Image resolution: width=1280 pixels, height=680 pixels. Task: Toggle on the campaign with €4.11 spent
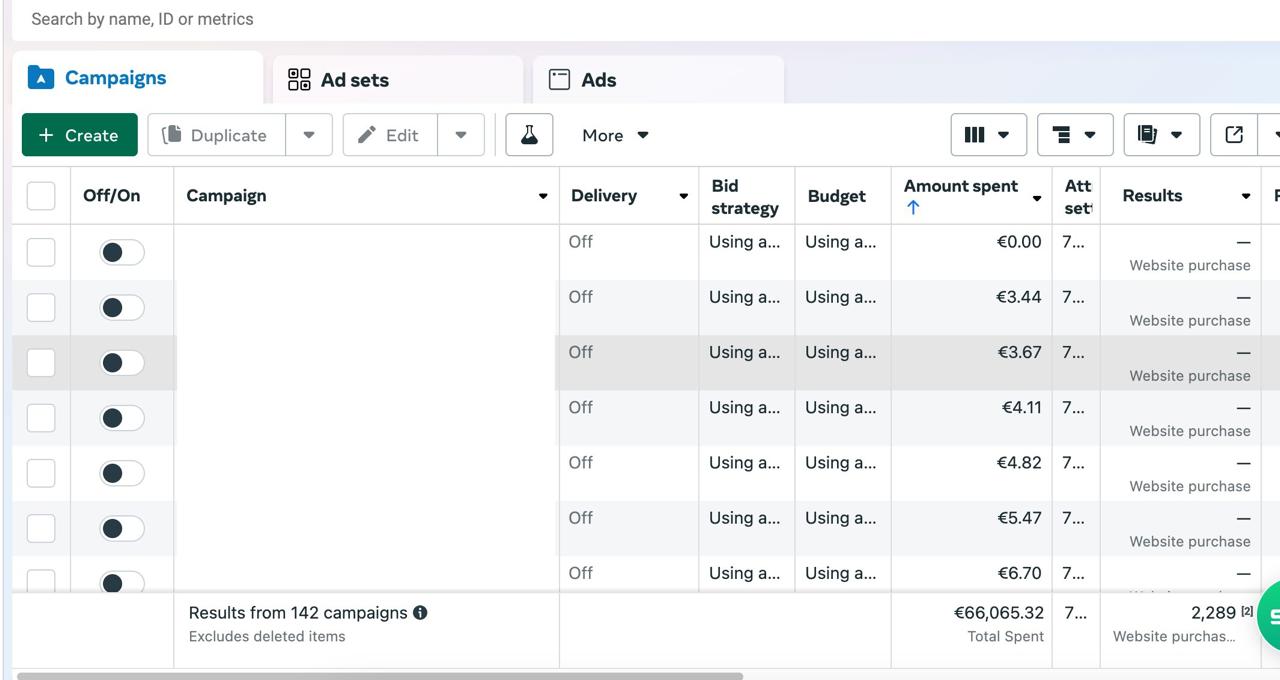(122, 418)
